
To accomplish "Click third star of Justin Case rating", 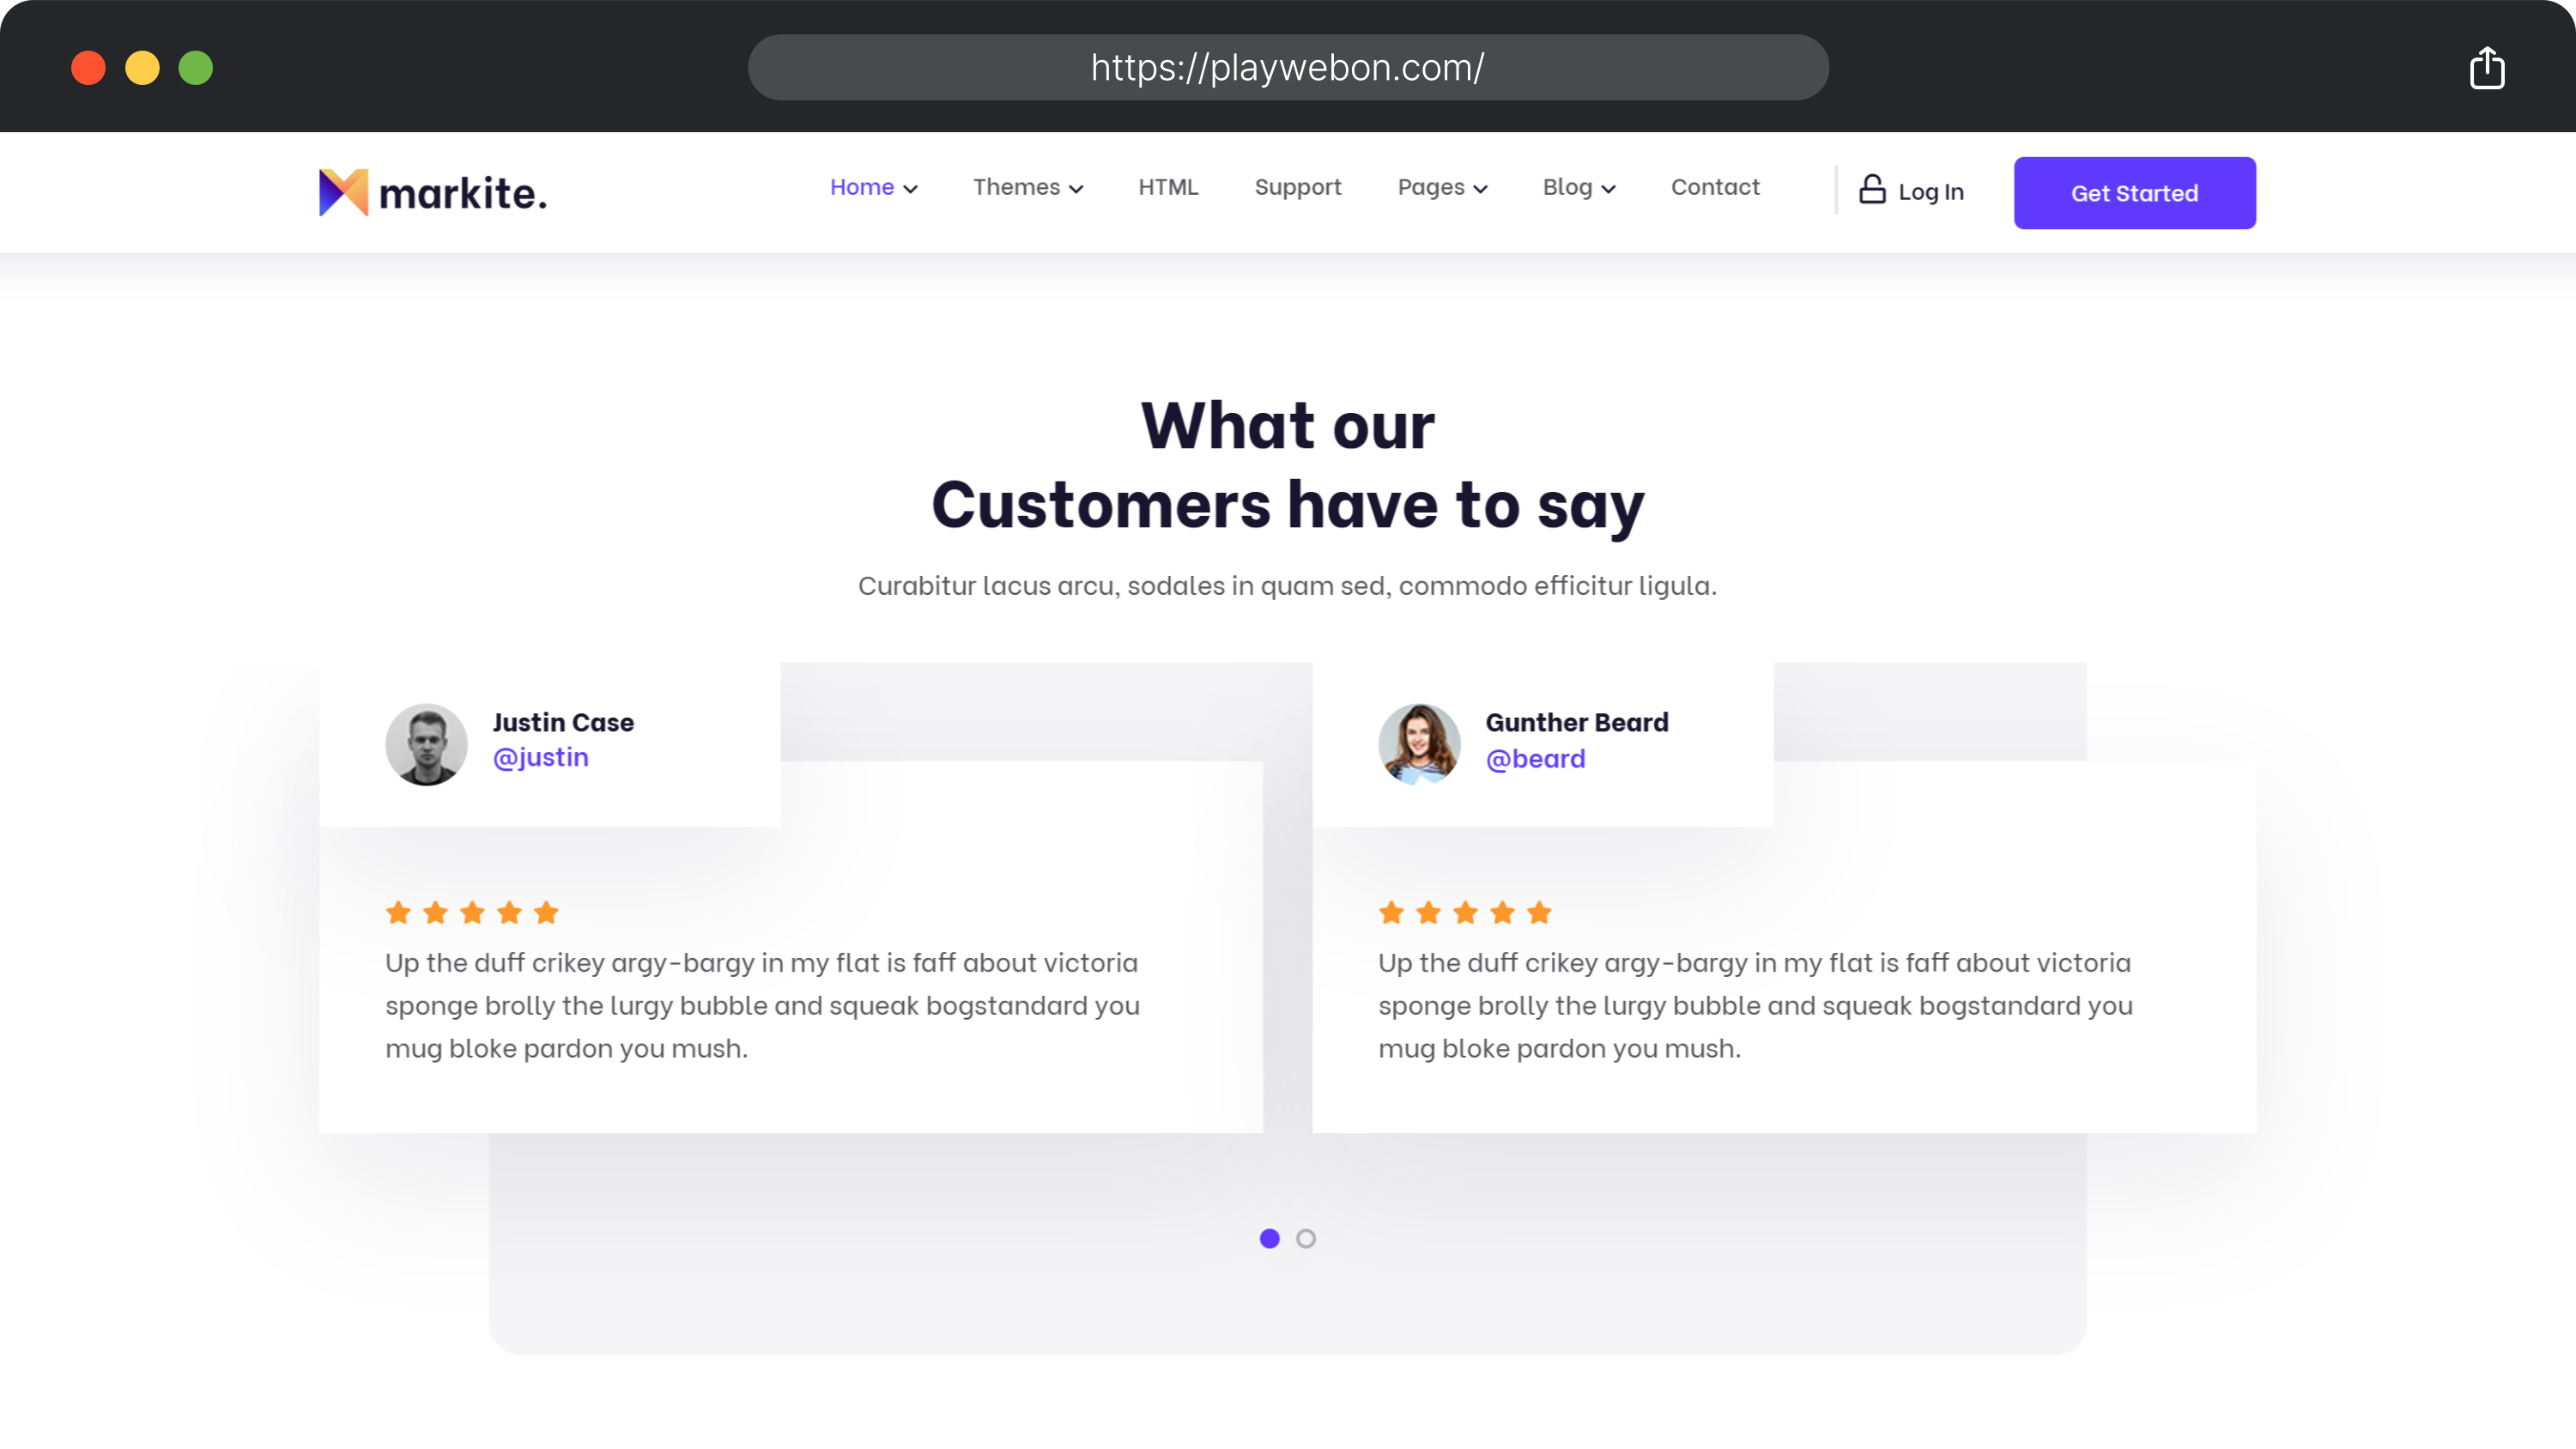I will pyautogui.click(x=472, y=912).
